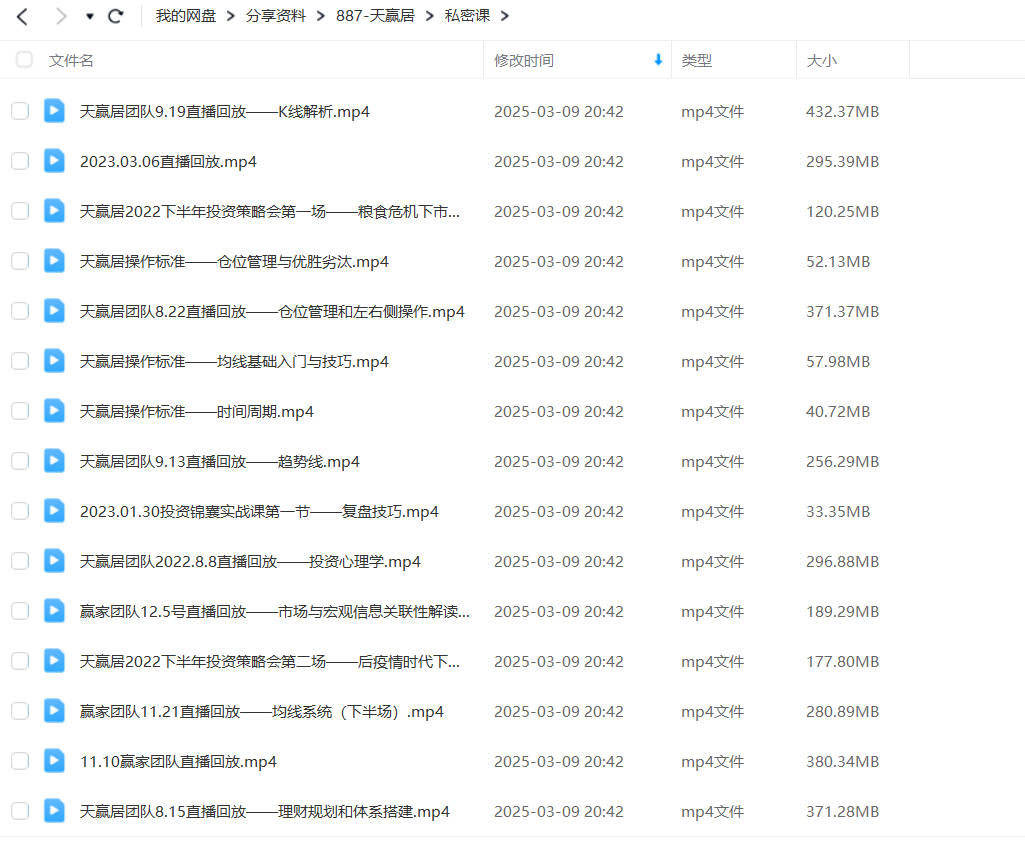The image size is (1025, 852).
Task: Select the 380.34MB size cell
Action: click(x=842, y=762)
